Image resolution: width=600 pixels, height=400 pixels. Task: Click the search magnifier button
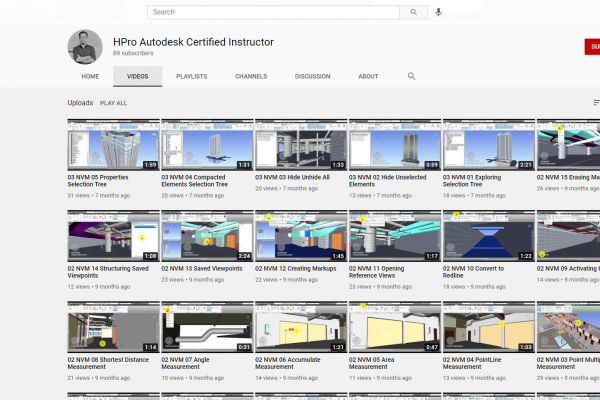(413, 12)
